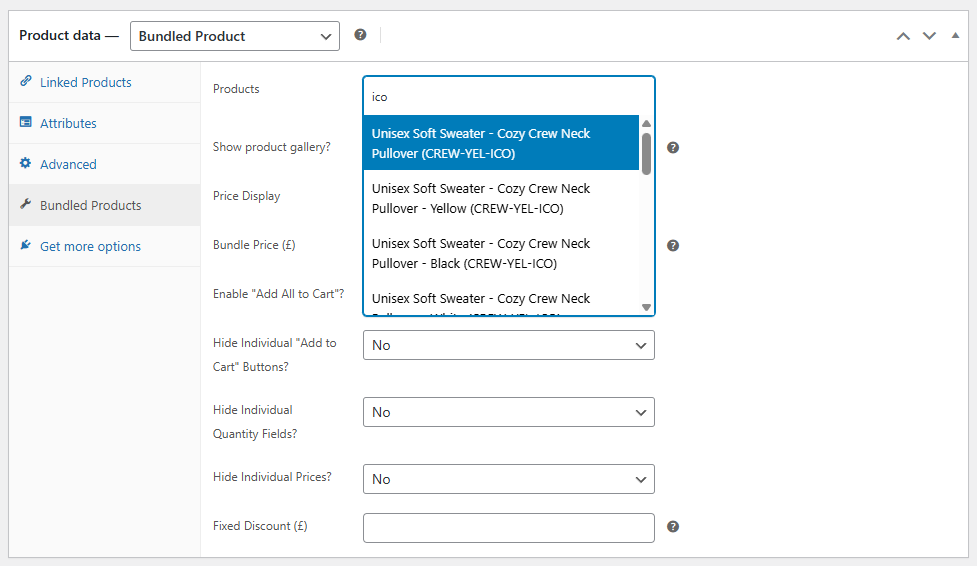This screenshot has width=977, height=566.
Task: Click the 'Fixed Discount (£)' label
Action: (x=260, y=526)
